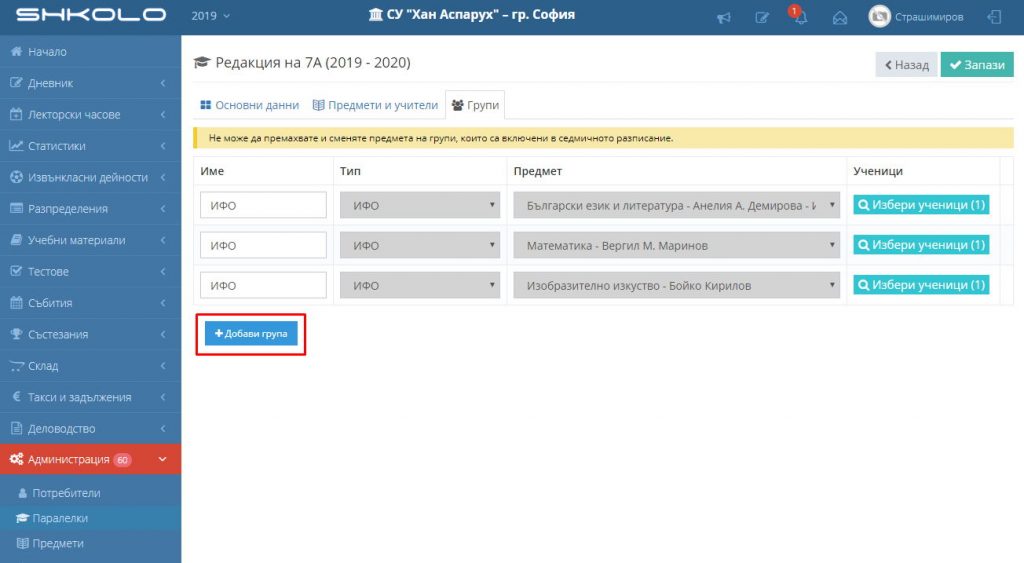Click the megaphone announcements icon
Viewport: 1024px width, 563px height.
pos(724,18)
